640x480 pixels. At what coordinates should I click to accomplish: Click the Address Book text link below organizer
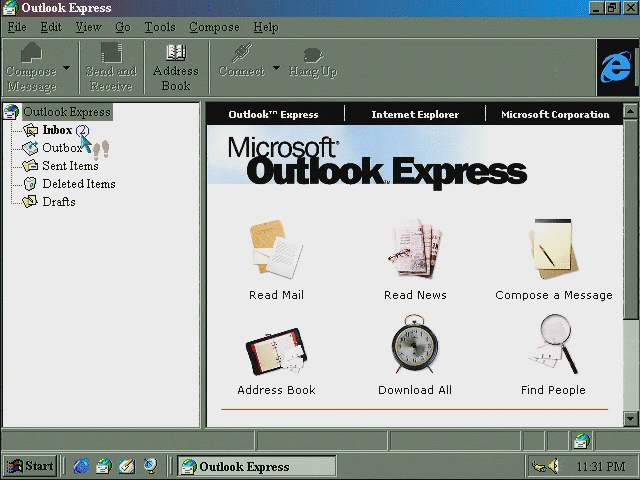276,390
